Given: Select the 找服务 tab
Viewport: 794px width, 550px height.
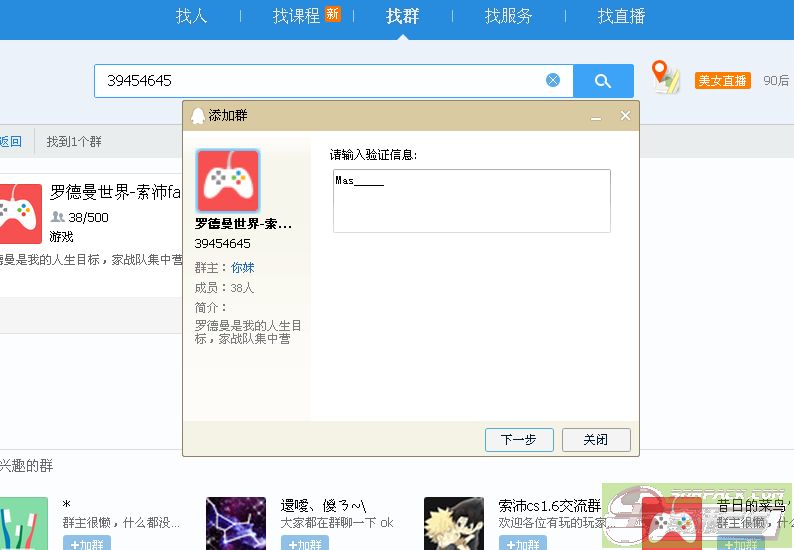Looking at the screenshot, I should 508,16.
